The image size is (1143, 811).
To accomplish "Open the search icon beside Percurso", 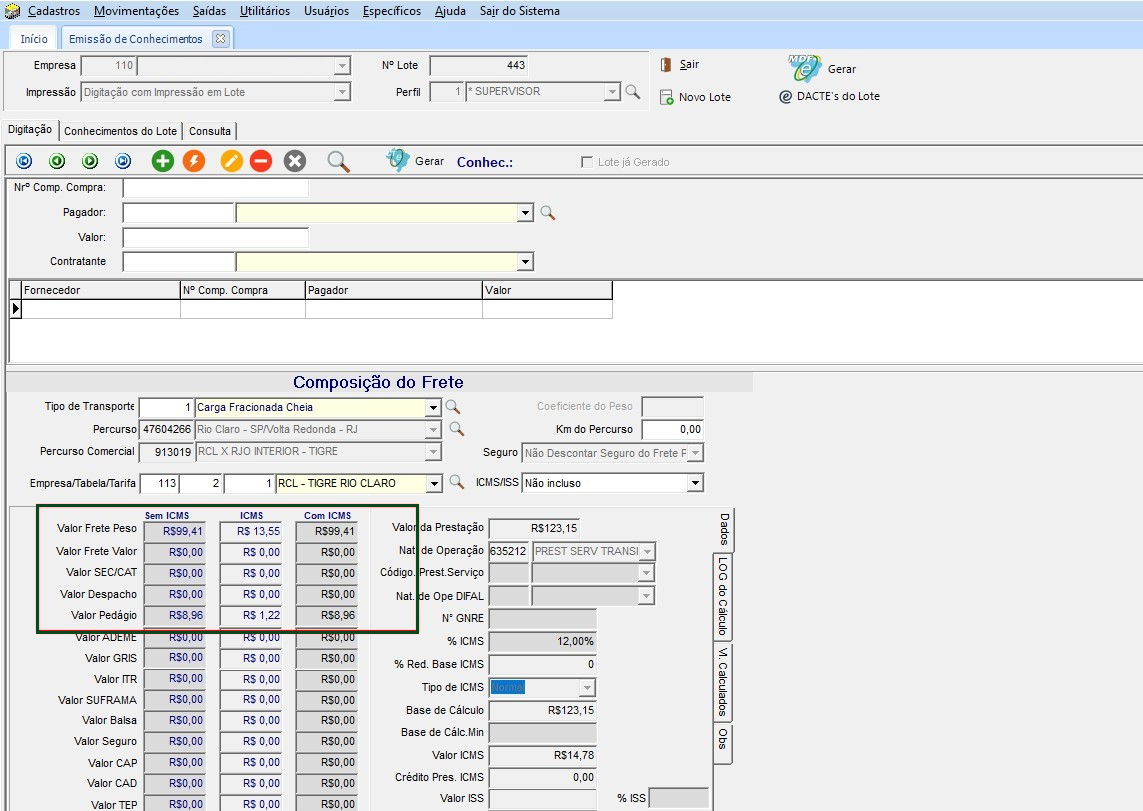I will pyautogui.click(x=456, y=429).
